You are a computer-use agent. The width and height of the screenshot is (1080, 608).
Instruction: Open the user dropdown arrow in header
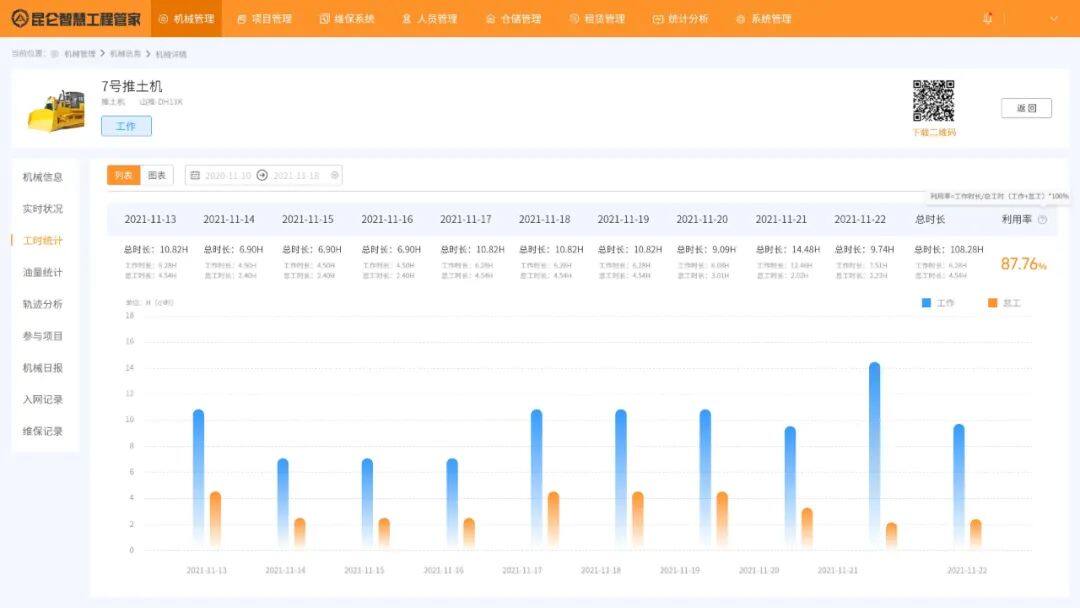1053,19
